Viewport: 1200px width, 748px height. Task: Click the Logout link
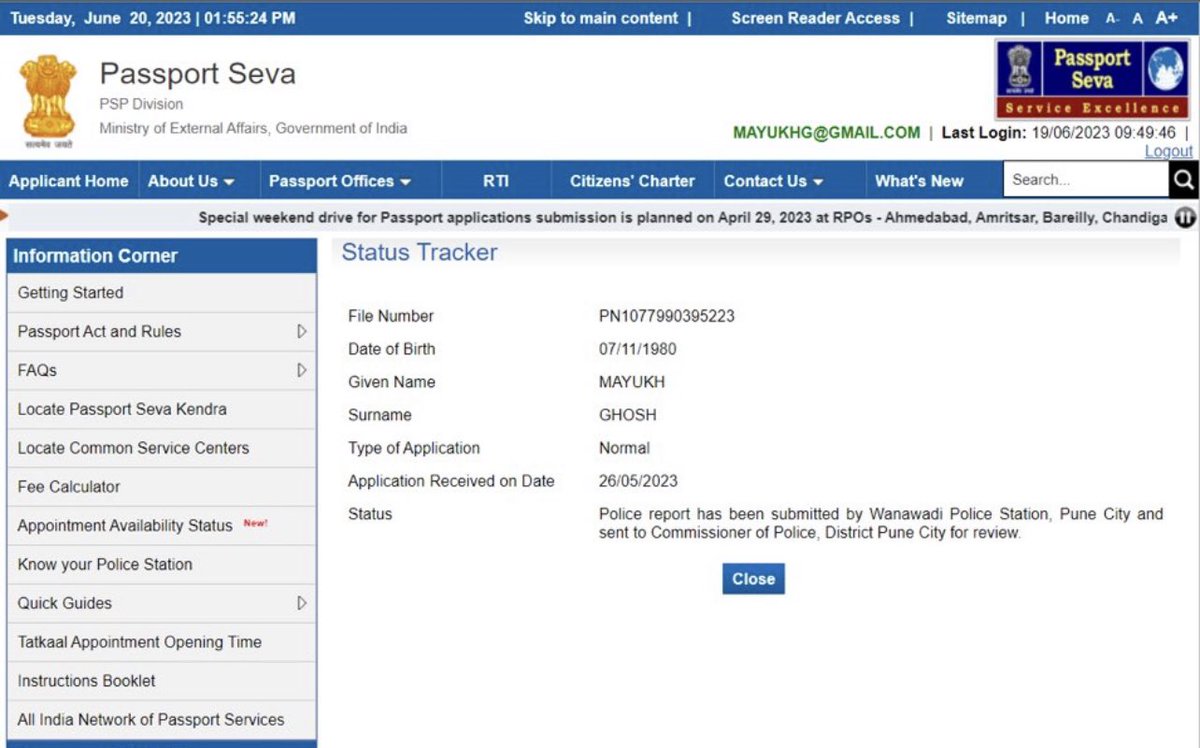(x=1169, y=151)
